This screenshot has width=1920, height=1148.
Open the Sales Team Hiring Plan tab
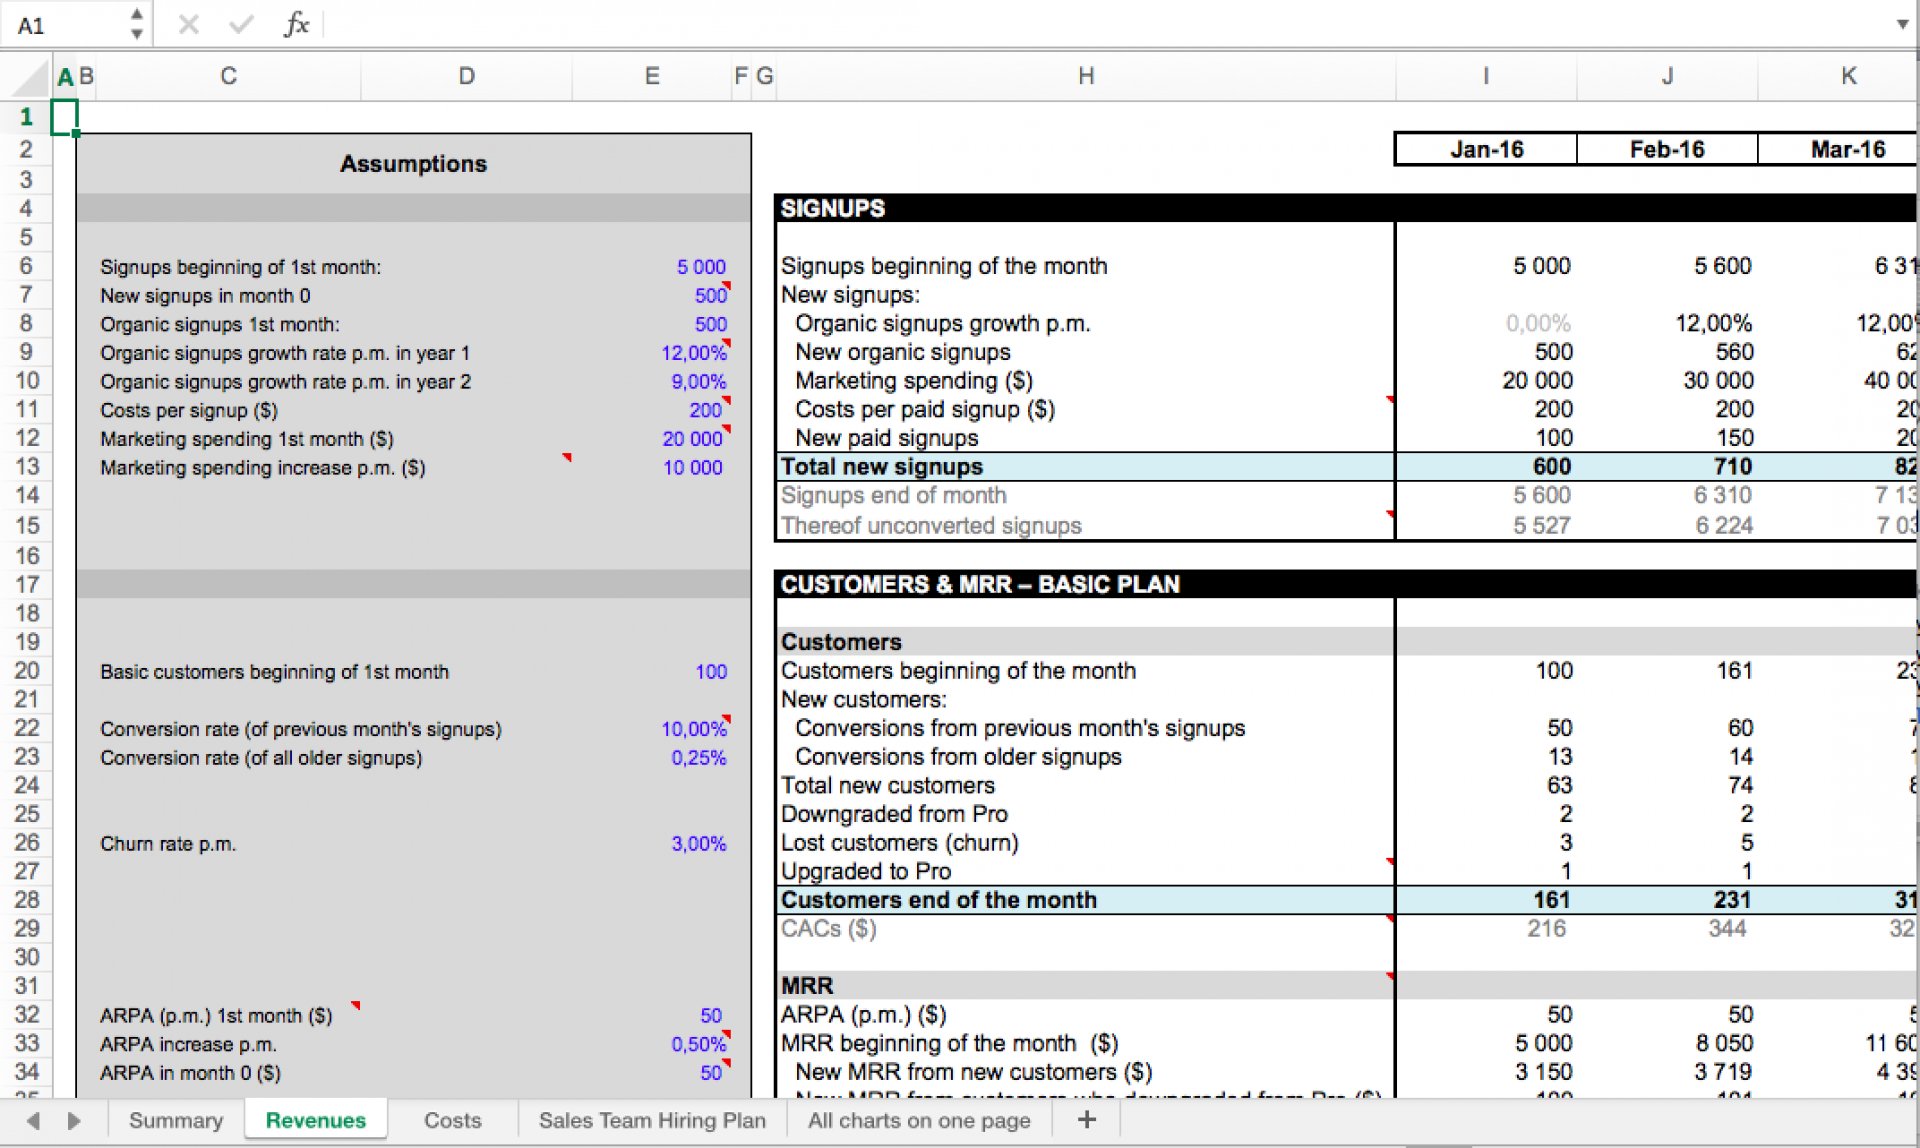(x=652, y=1120)
